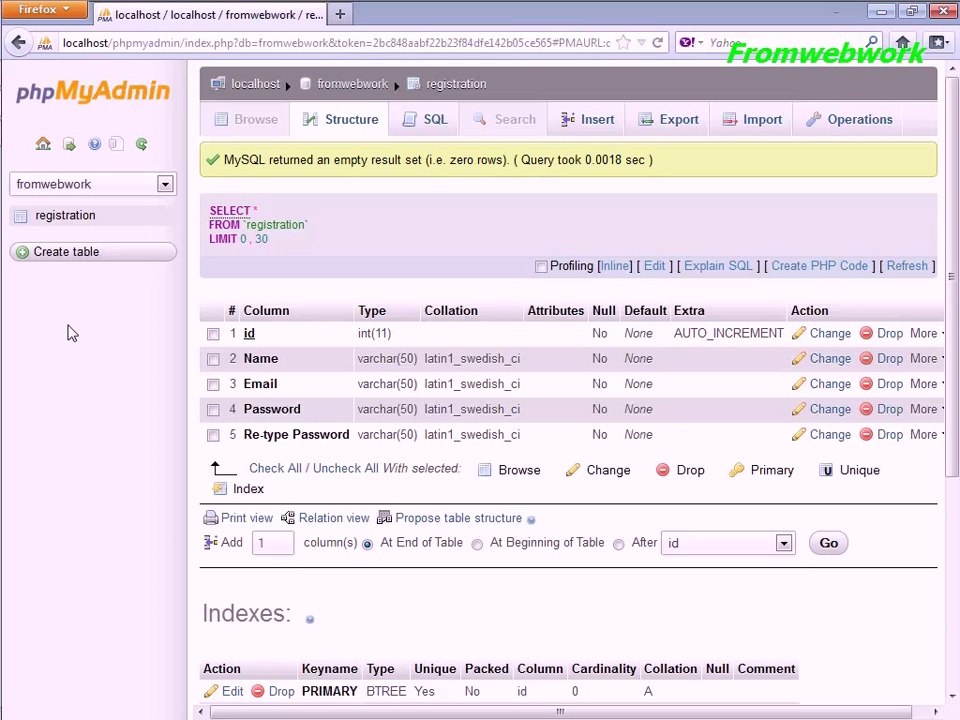Click the Primary key icon below table
This screenshot has height=720, width=960.
tap(737, 470)
